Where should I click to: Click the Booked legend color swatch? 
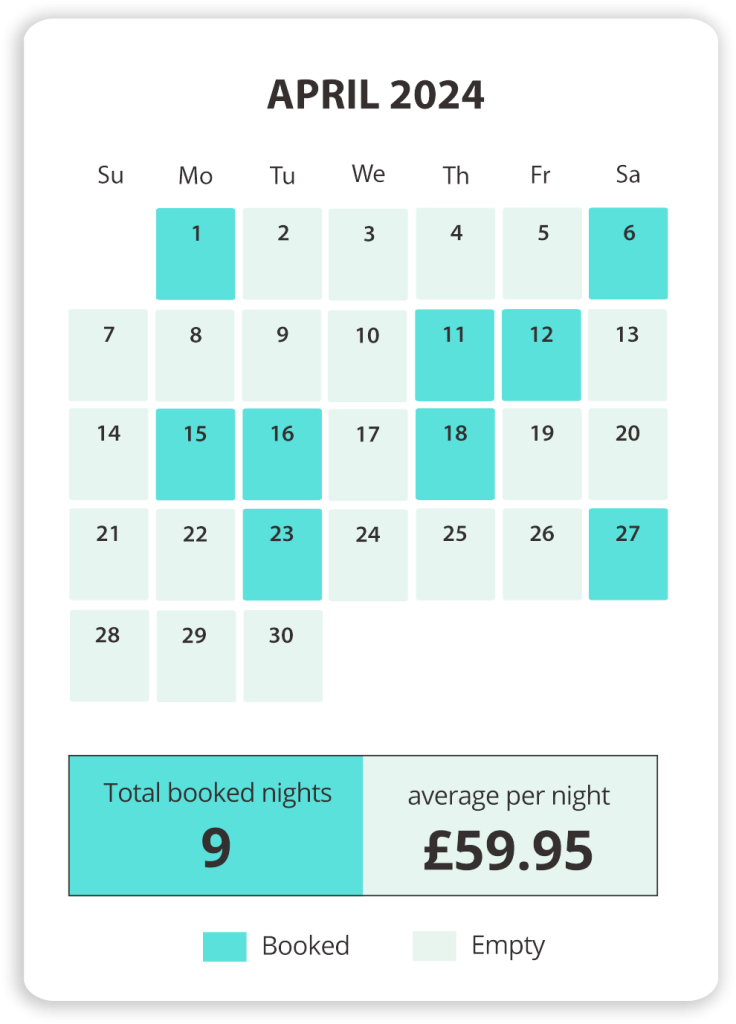[x=224, y=946]
